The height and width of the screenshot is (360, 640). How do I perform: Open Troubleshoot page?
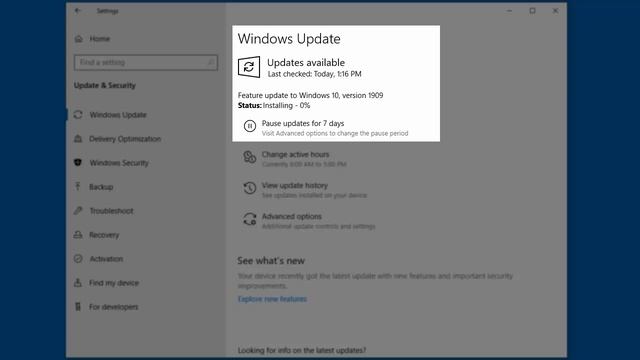pyautogui.click(x=111, y=211)
